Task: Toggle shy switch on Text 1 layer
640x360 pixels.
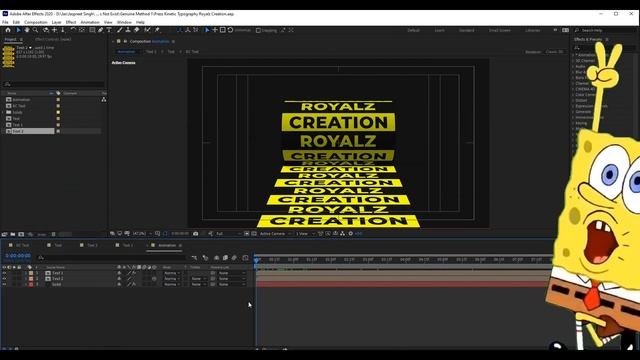Action: pyautogui.click(x=119, y=273)
